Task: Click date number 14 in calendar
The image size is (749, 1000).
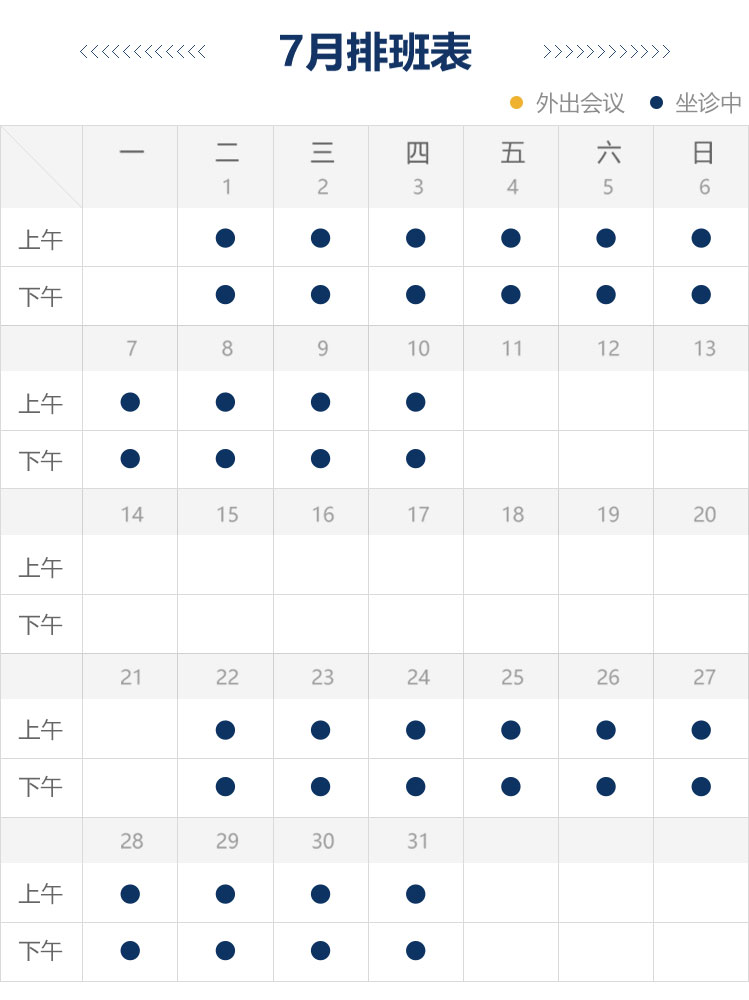Action: [132, 515]
